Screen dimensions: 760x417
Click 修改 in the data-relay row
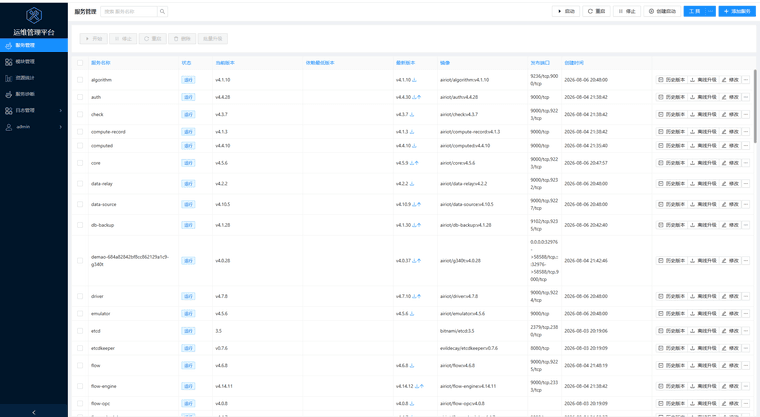click(730, 184)
